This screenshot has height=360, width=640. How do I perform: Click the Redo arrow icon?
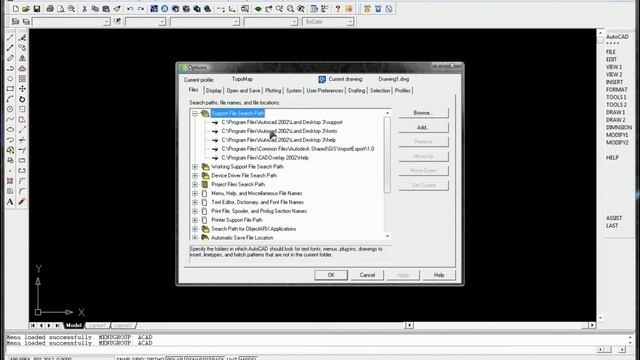140,9
